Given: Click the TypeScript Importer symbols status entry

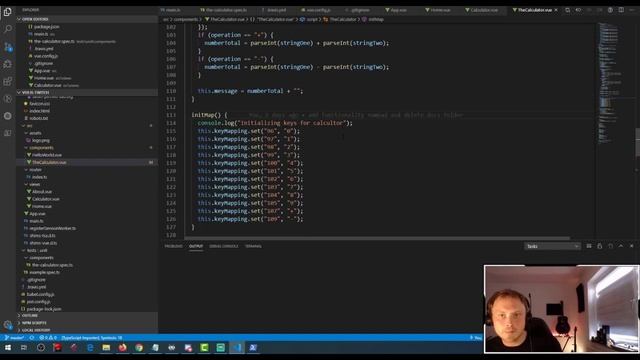Looking at the screenshot, I should point(92,338).
